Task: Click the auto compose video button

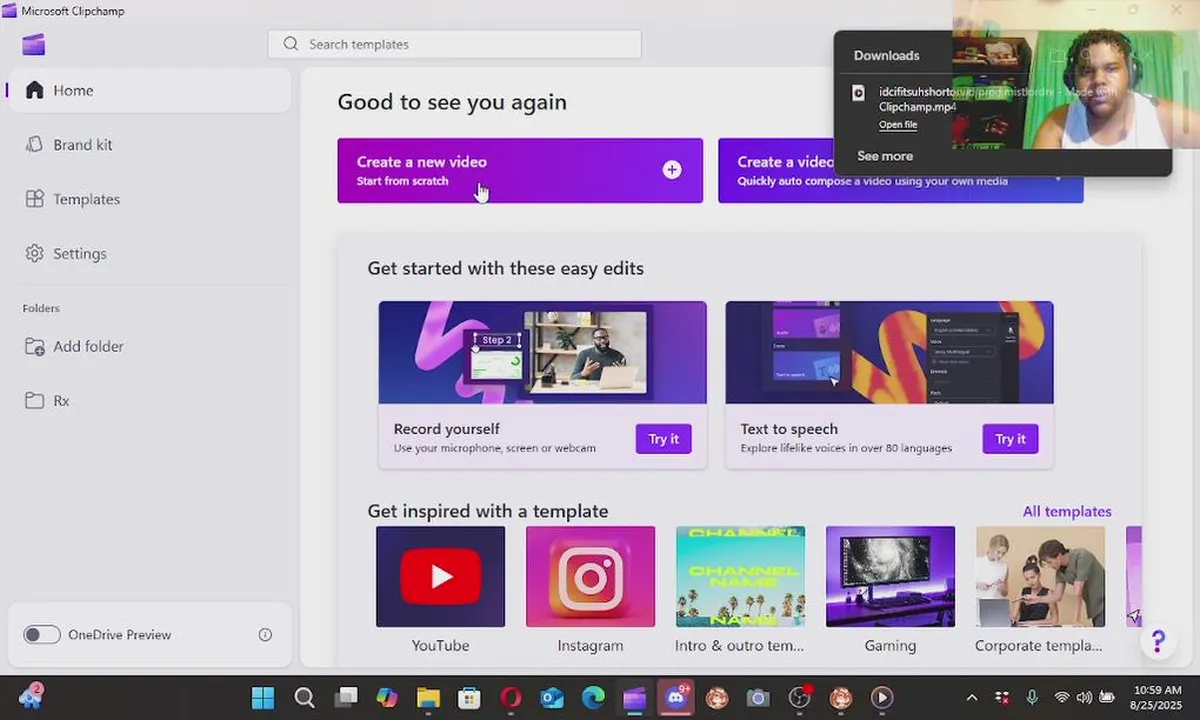Action: (900, 170)
